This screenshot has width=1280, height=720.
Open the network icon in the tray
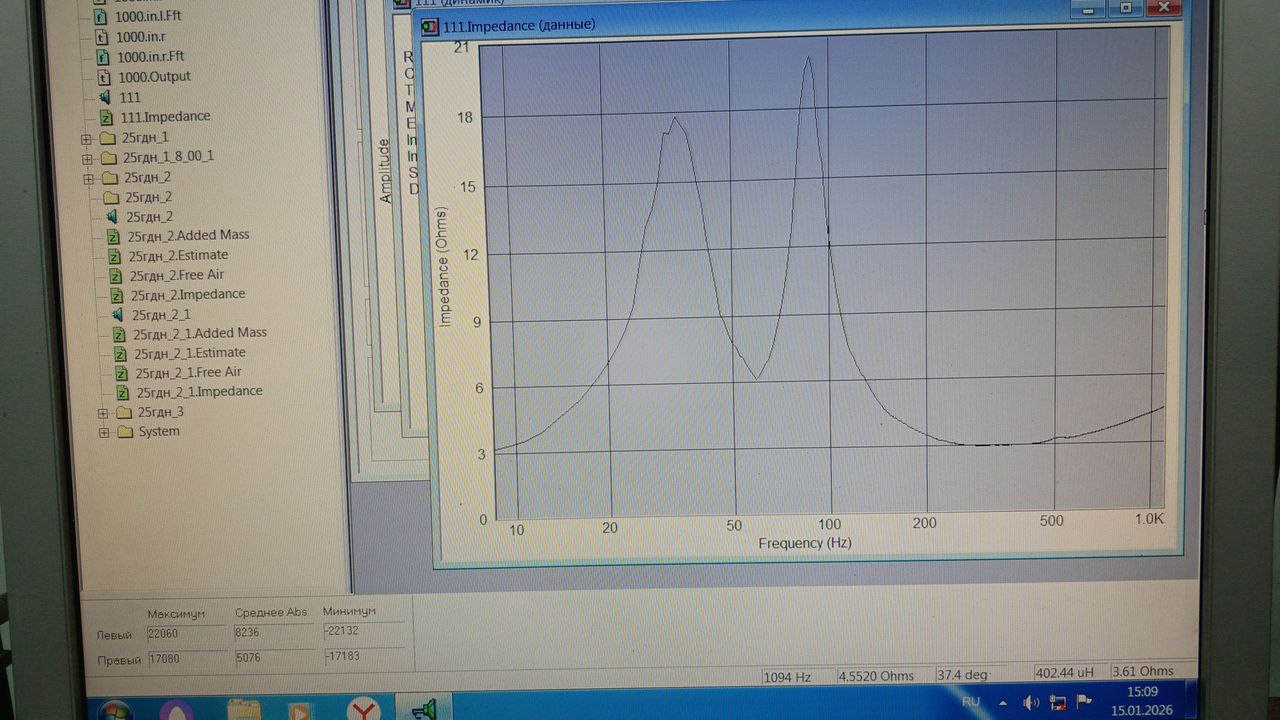click(x=1058, y=702)
